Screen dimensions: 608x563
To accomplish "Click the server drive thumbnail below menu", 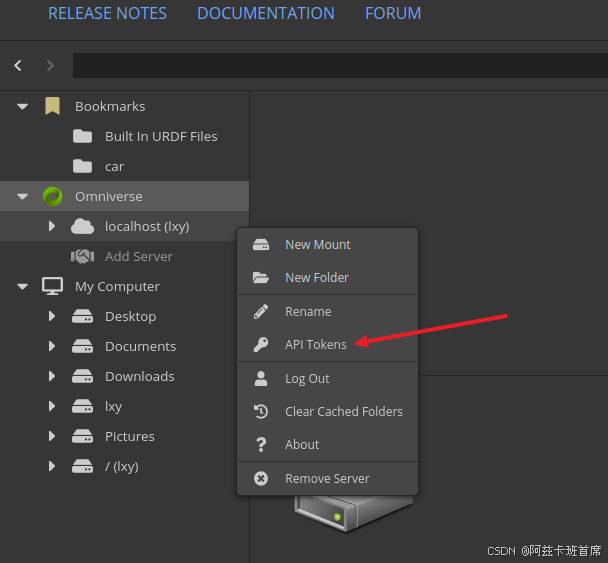I will [x=353, y=514].
